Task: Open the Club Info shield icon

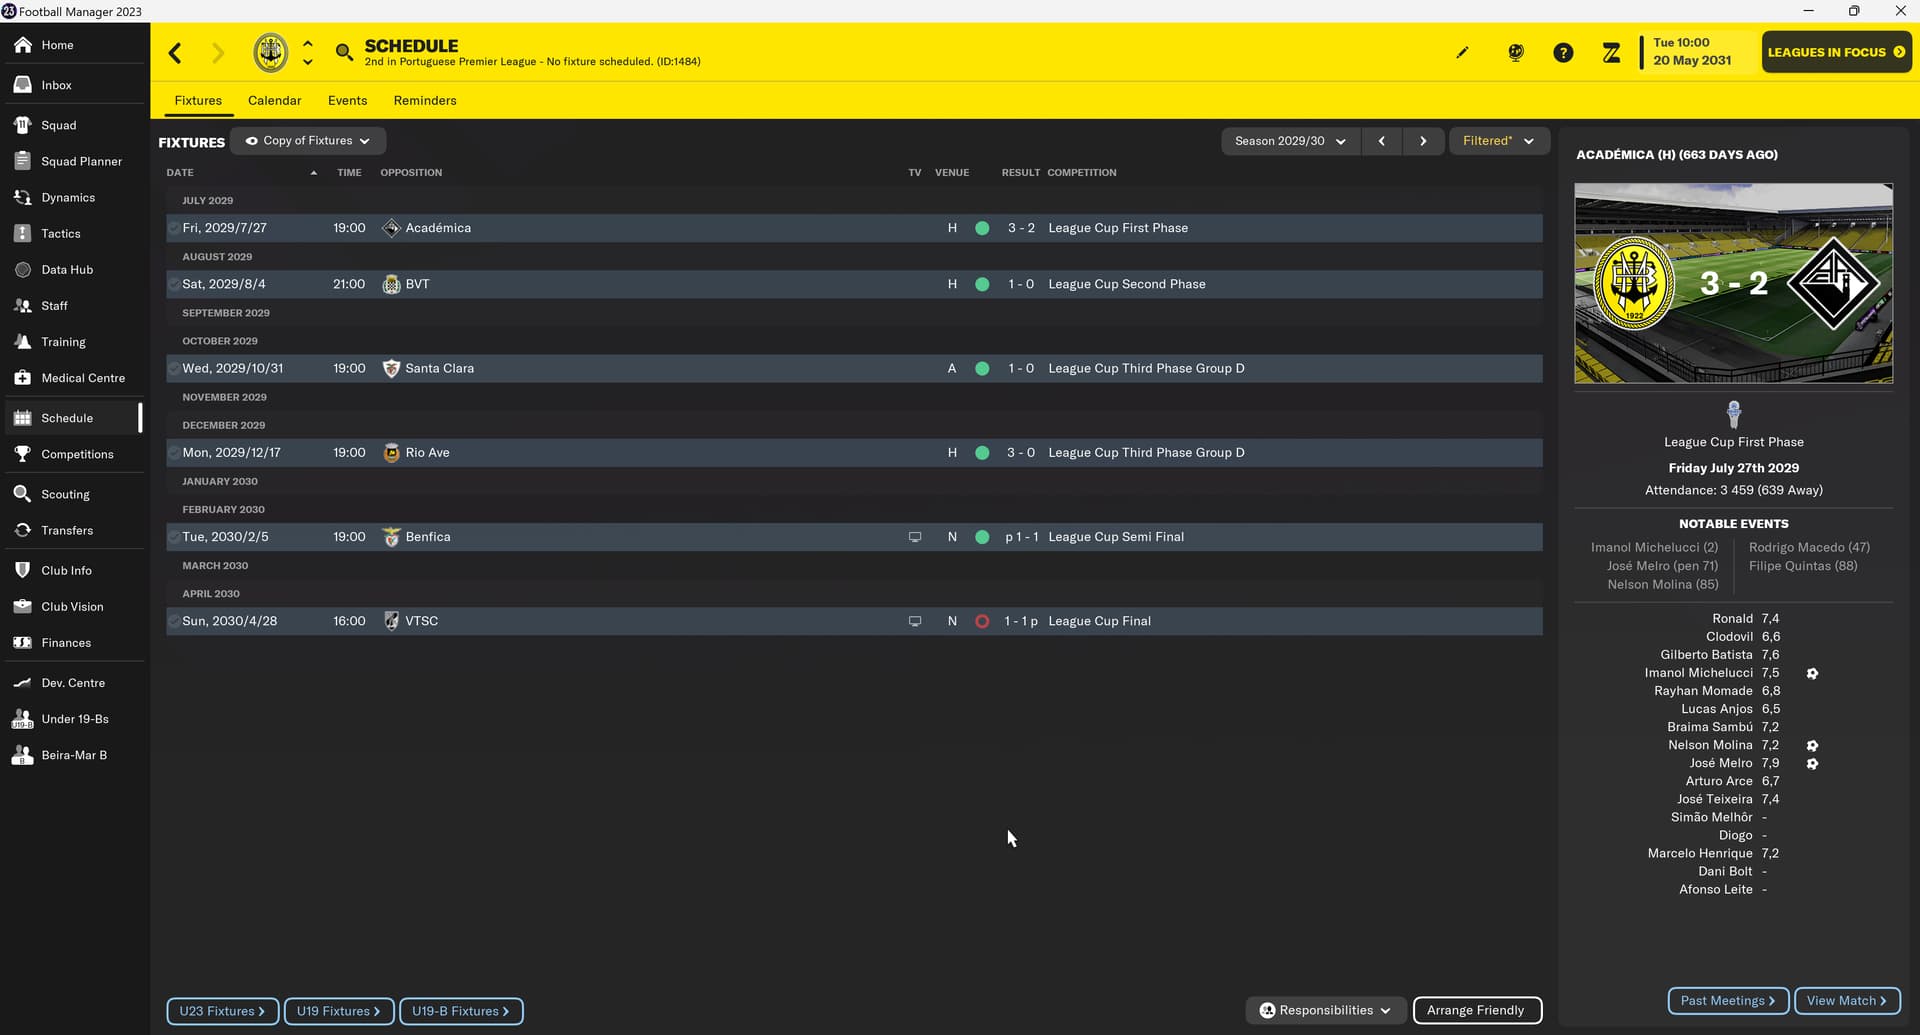Action: click(23, 570)
